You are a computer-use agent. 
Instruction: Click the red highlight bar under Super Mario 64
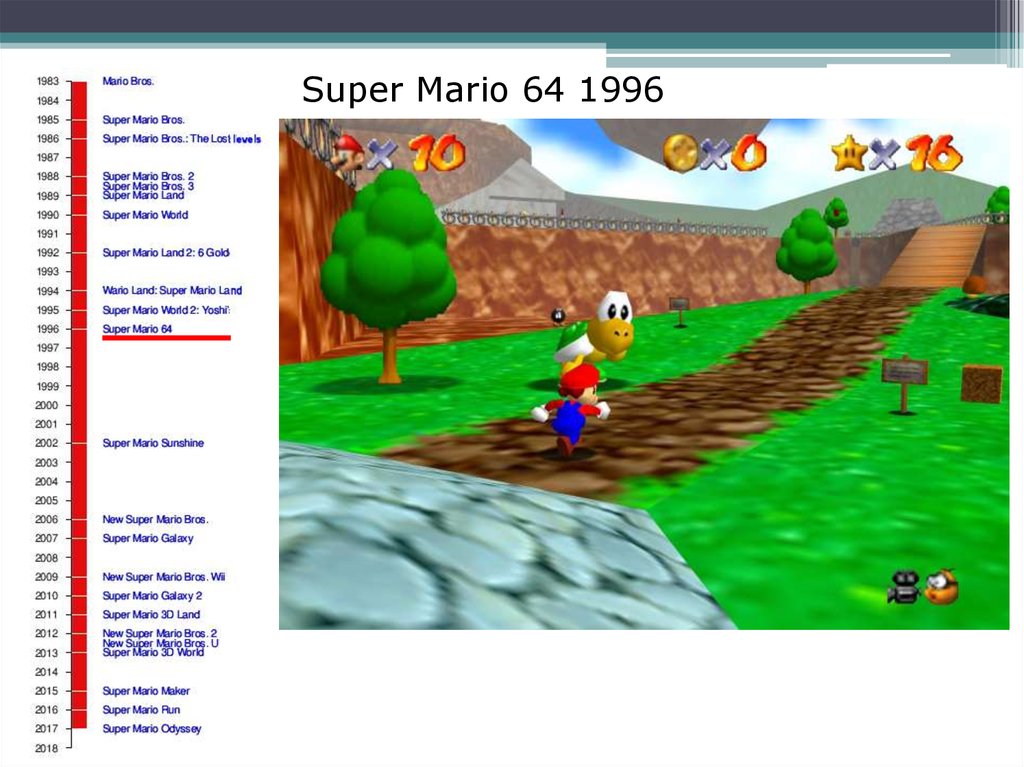167,338
